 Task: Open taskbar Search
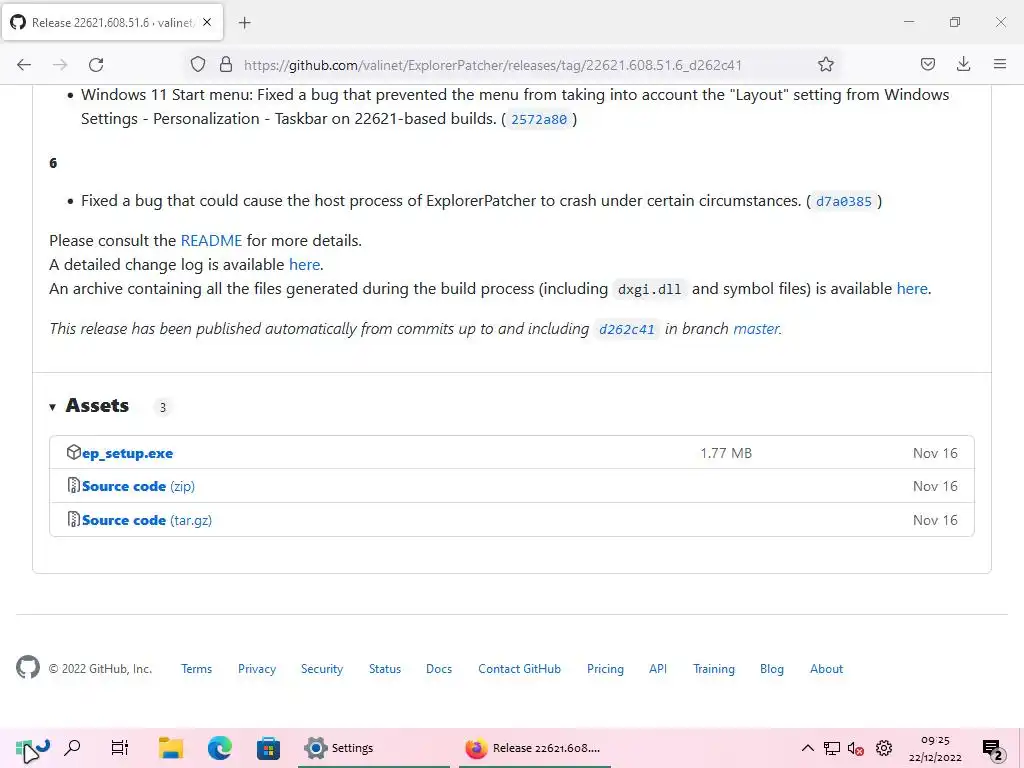72,748
